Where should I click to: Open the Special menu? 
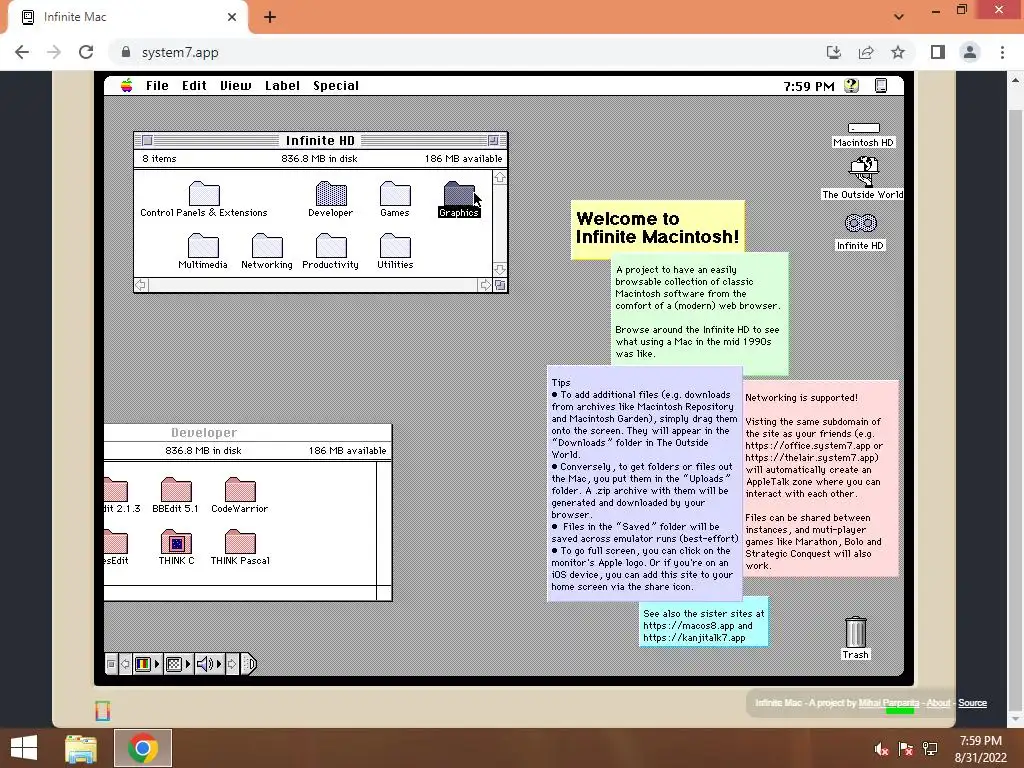pyautogui.click(x=336, y=86)
